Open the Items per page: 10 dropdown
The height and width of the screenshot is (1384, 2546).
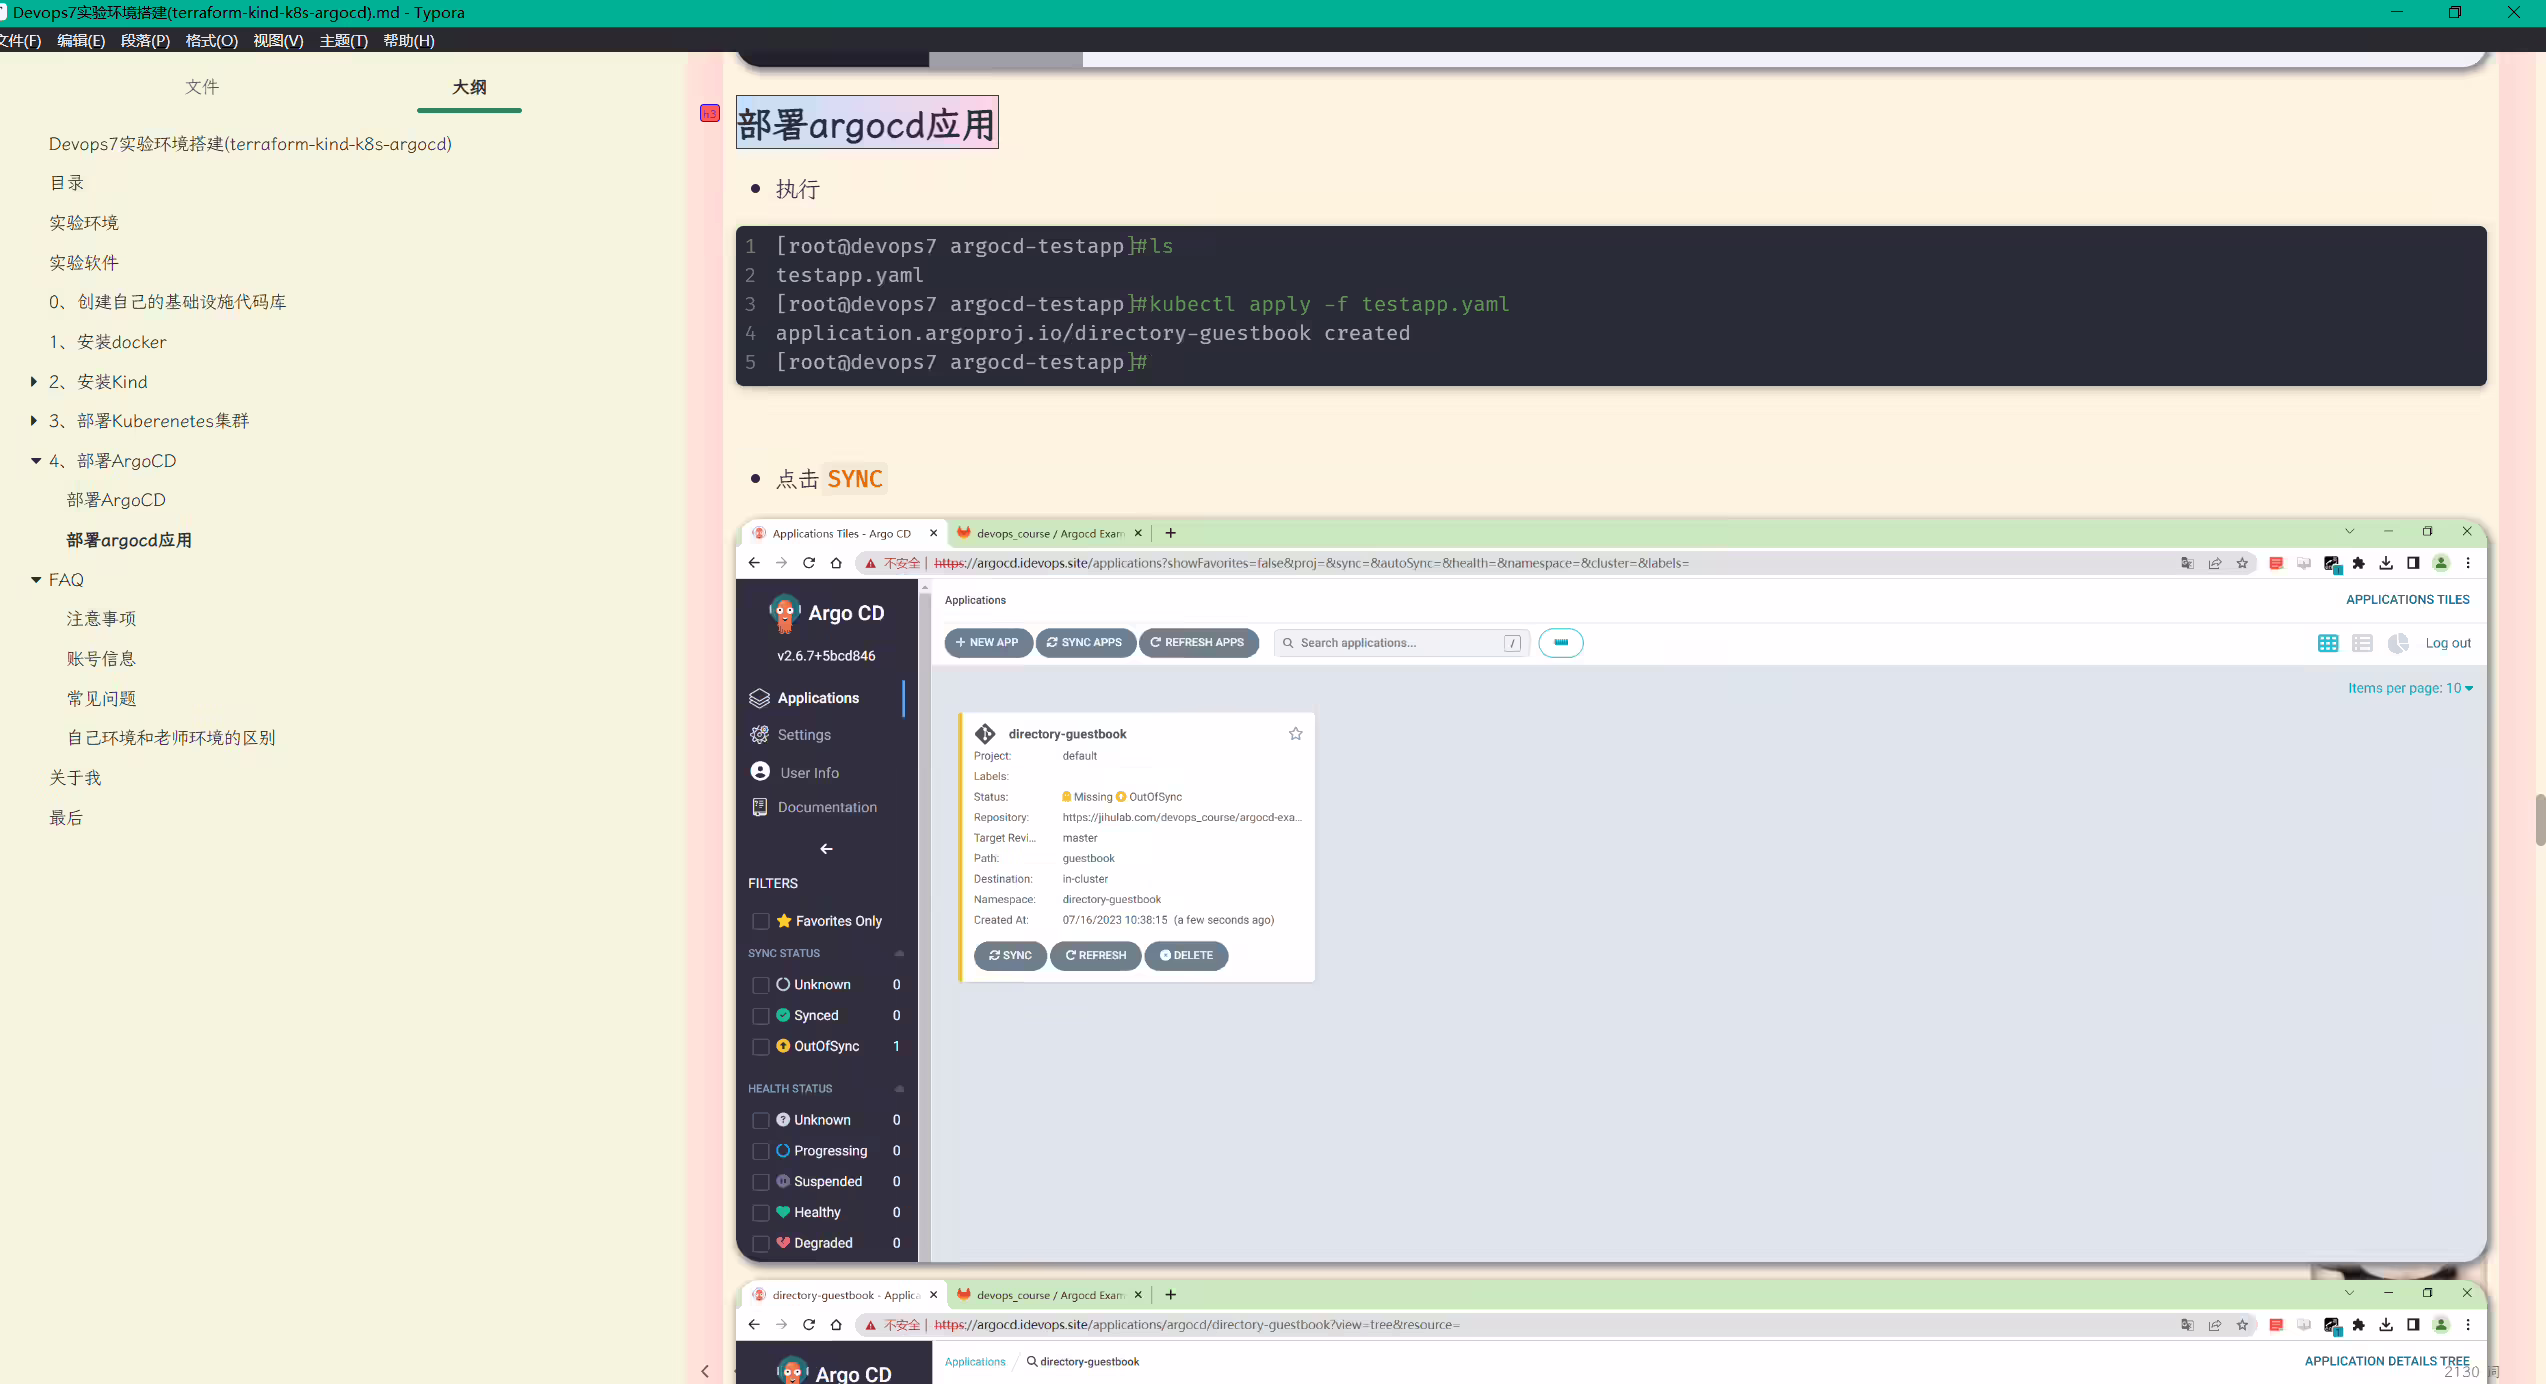point(2410,688)
